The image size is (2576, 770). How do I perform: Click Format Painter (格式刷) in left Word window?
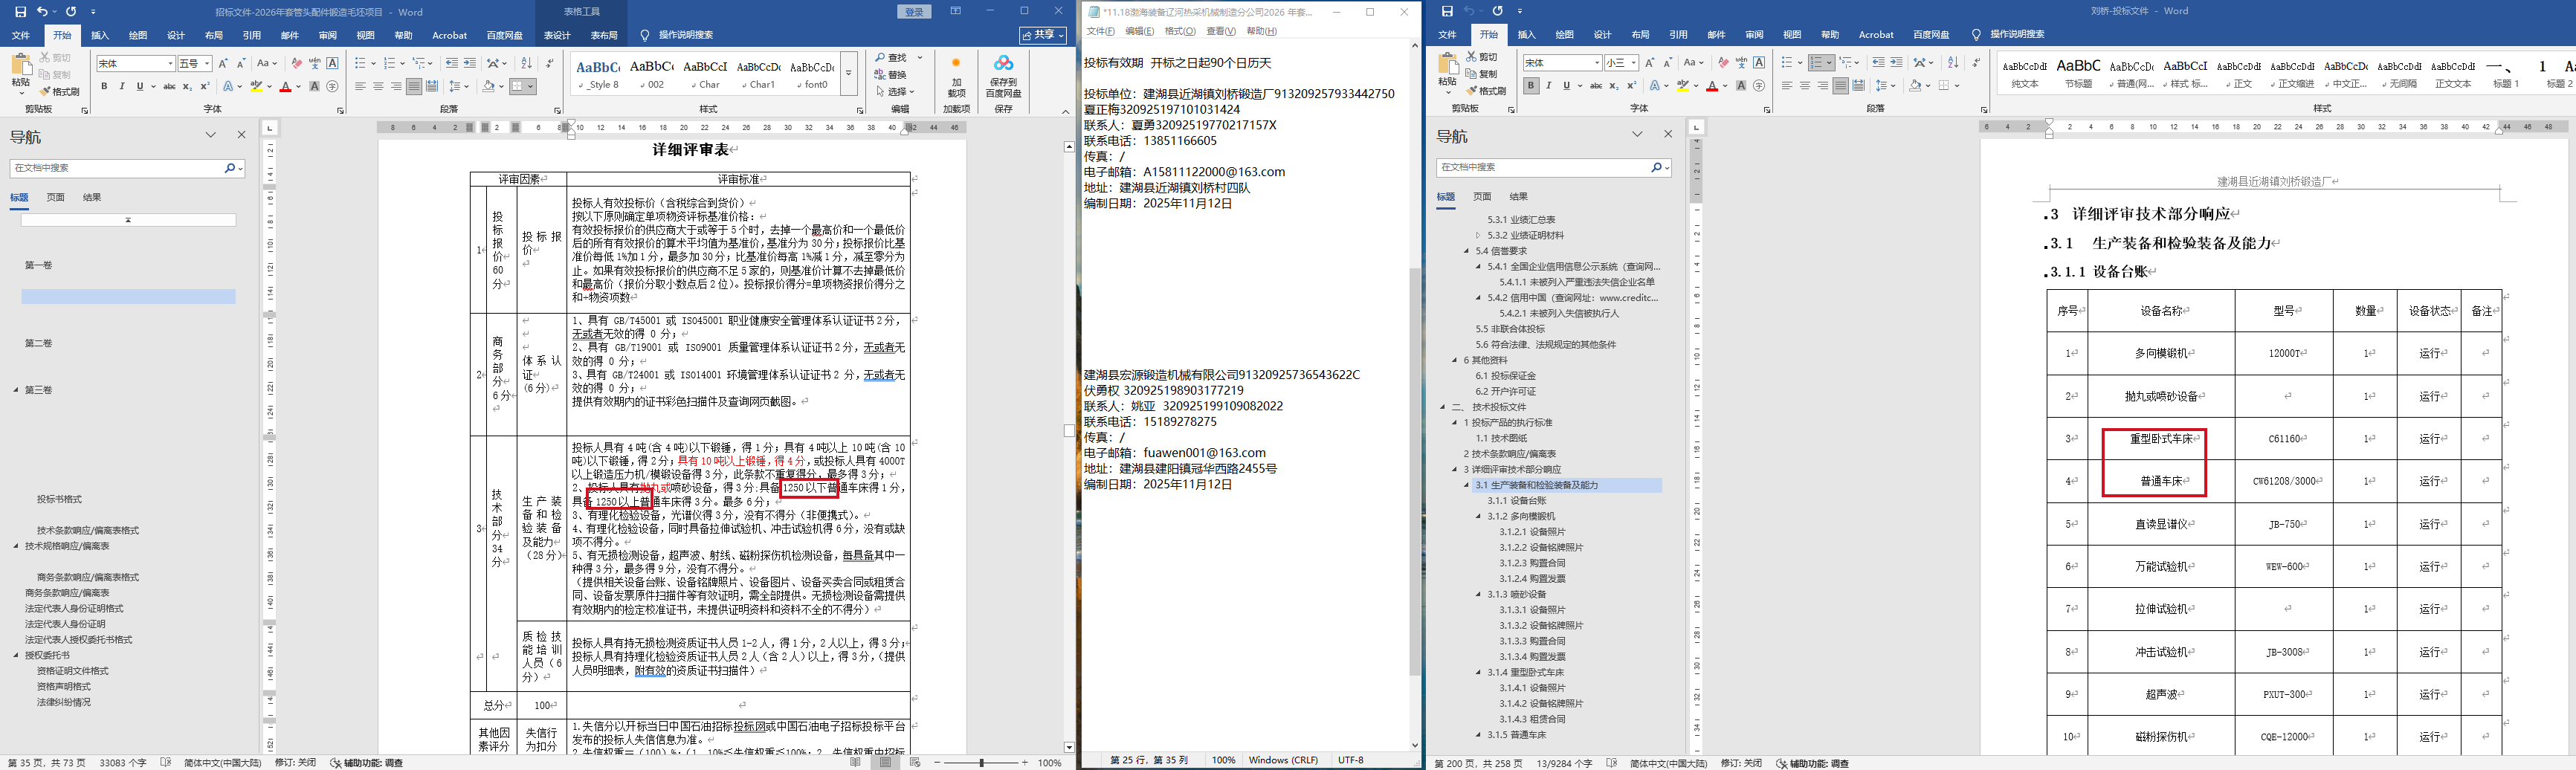coord(59,91)
